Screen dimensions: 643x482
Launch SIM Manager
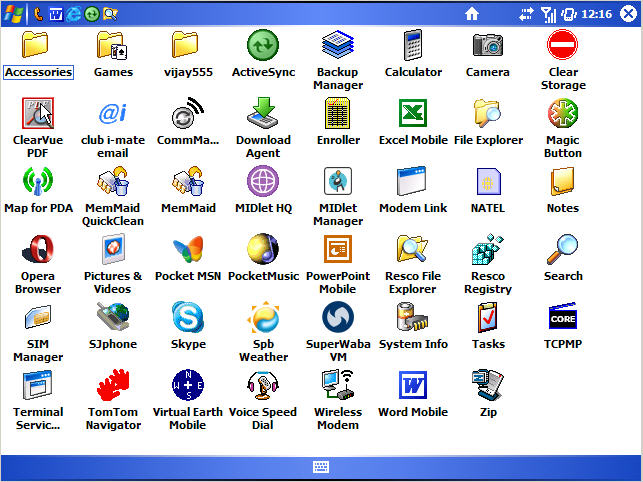tap(38, 332)
